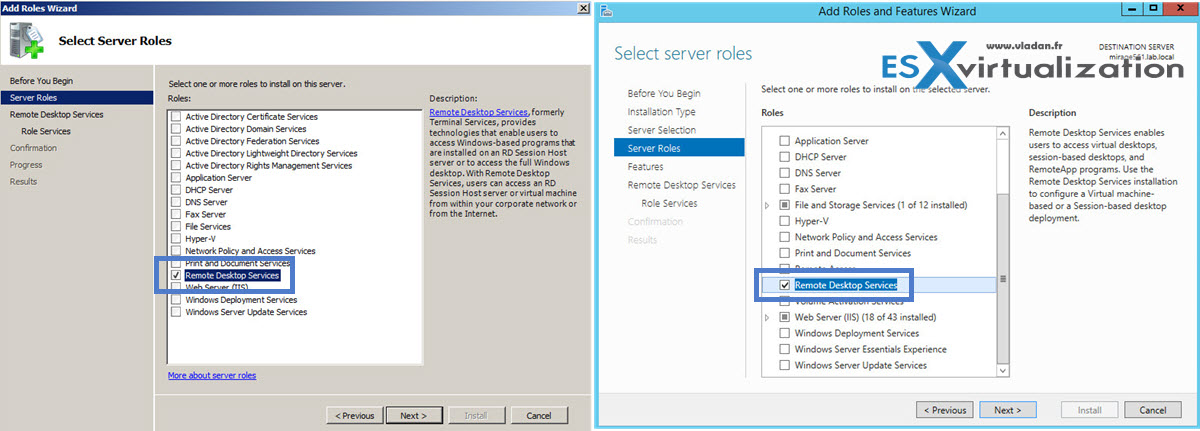Screen dimensions: 1200x431
Task: Click roles list scroll-up arrow
Action: (x=1003, y=133)
